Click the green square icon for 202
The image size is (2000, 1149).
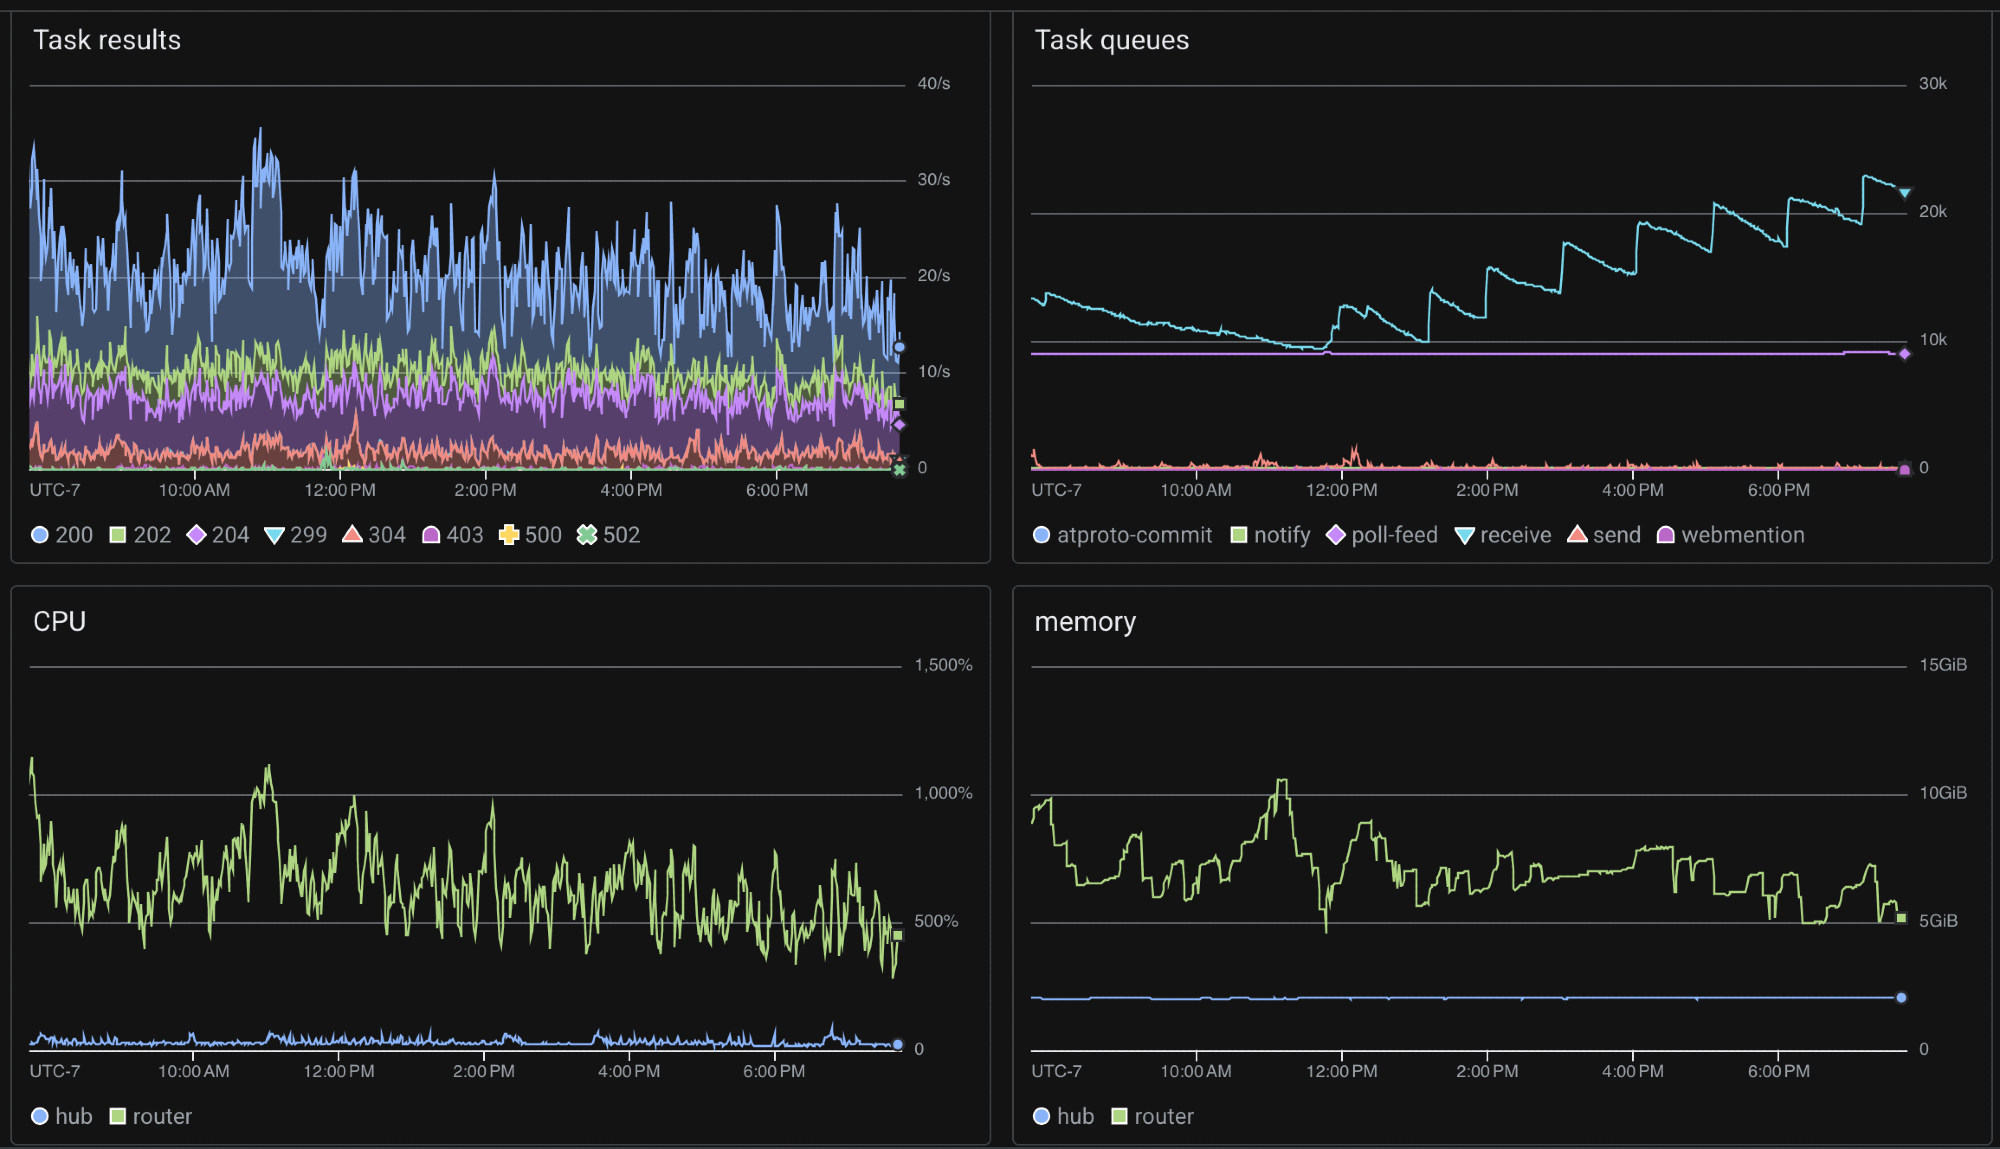[x=118, y=535]
